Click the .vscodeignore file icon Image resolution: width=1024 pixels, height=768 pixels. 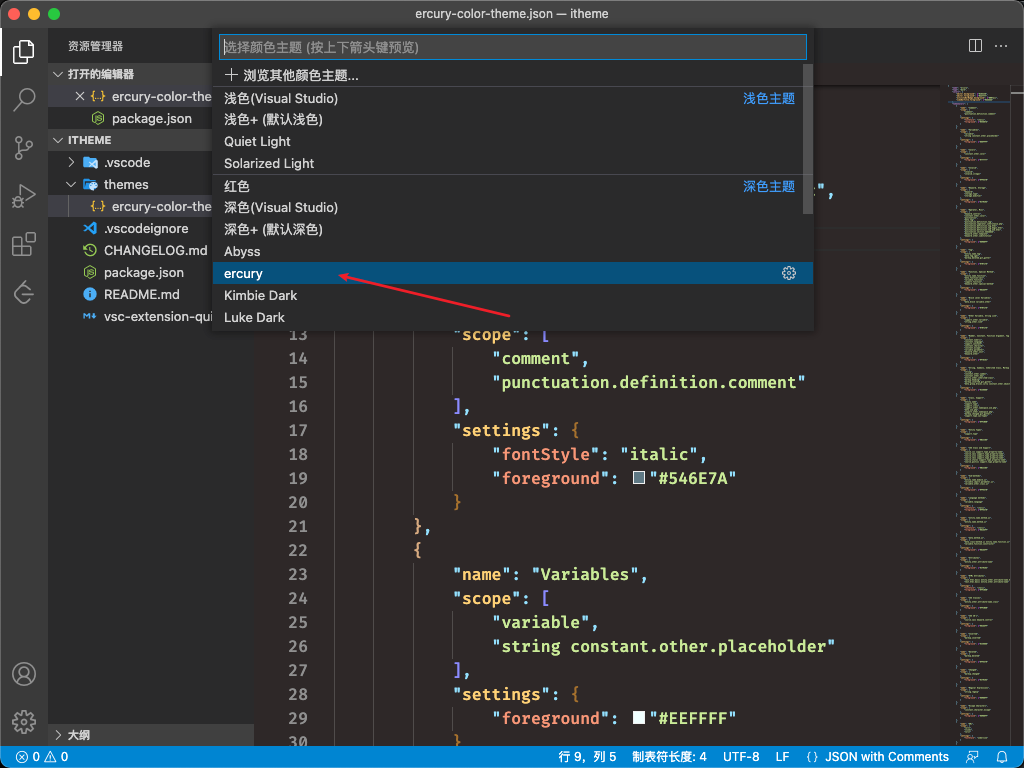(x=90, y=228)
